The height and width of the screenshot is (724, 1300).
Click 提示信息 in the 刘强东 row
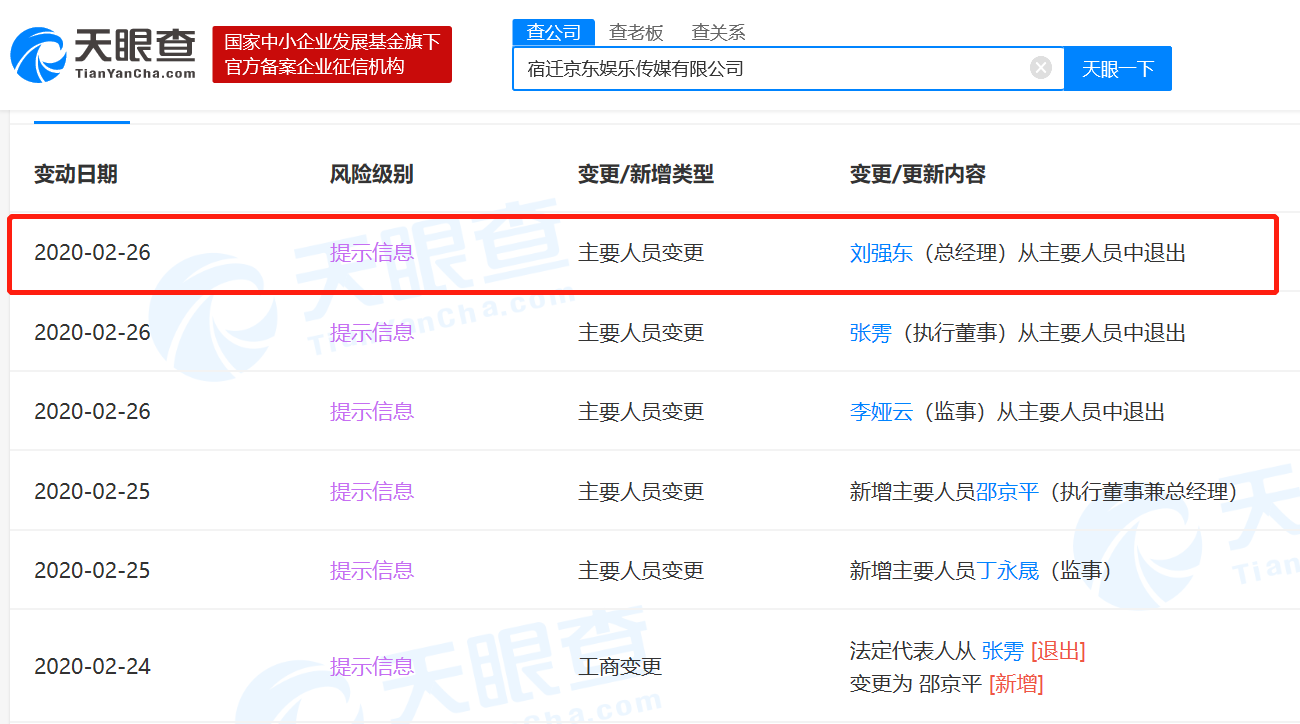(371, 253)
